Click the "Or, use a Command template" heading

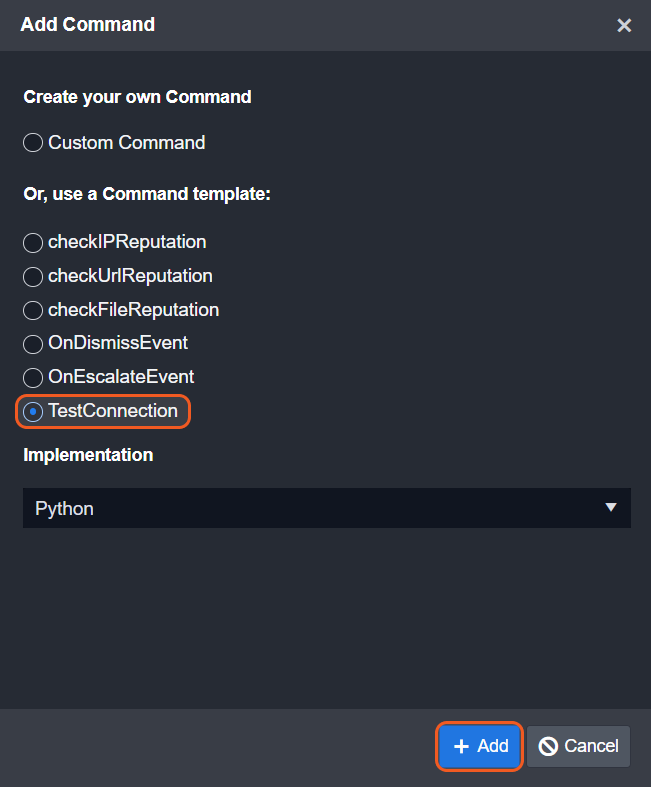[147, 193]
